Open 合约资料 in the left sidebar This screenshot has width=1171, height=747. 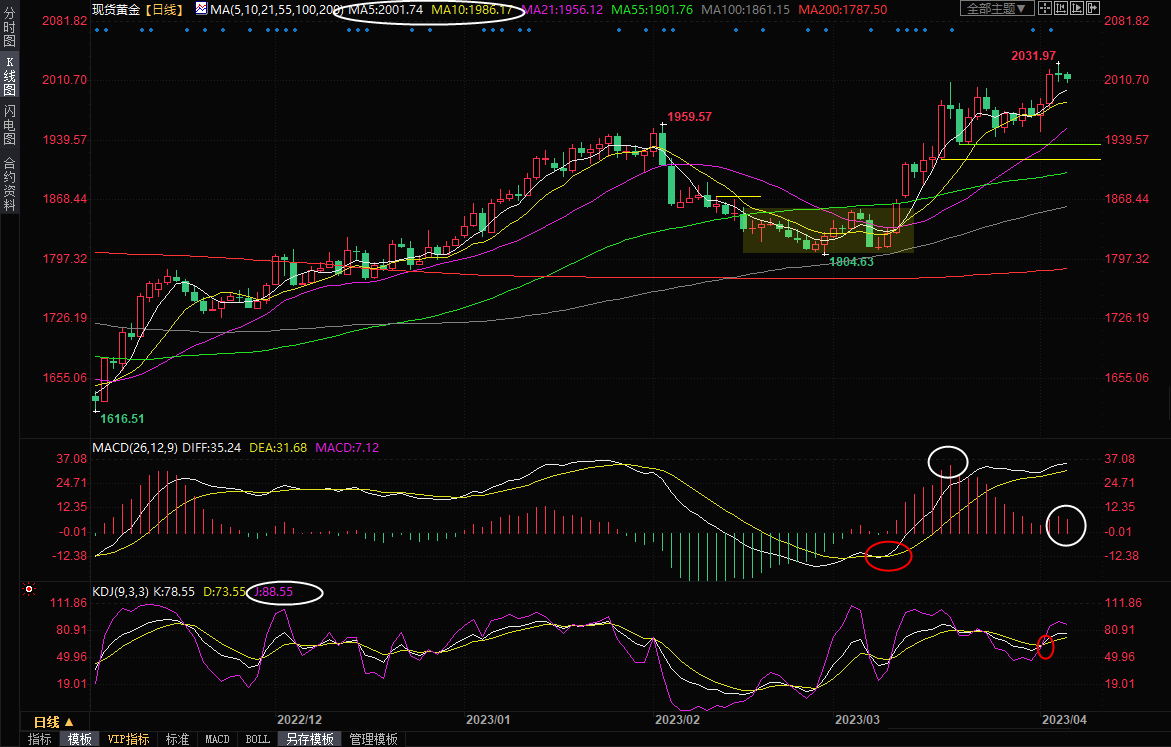(9, 183)
